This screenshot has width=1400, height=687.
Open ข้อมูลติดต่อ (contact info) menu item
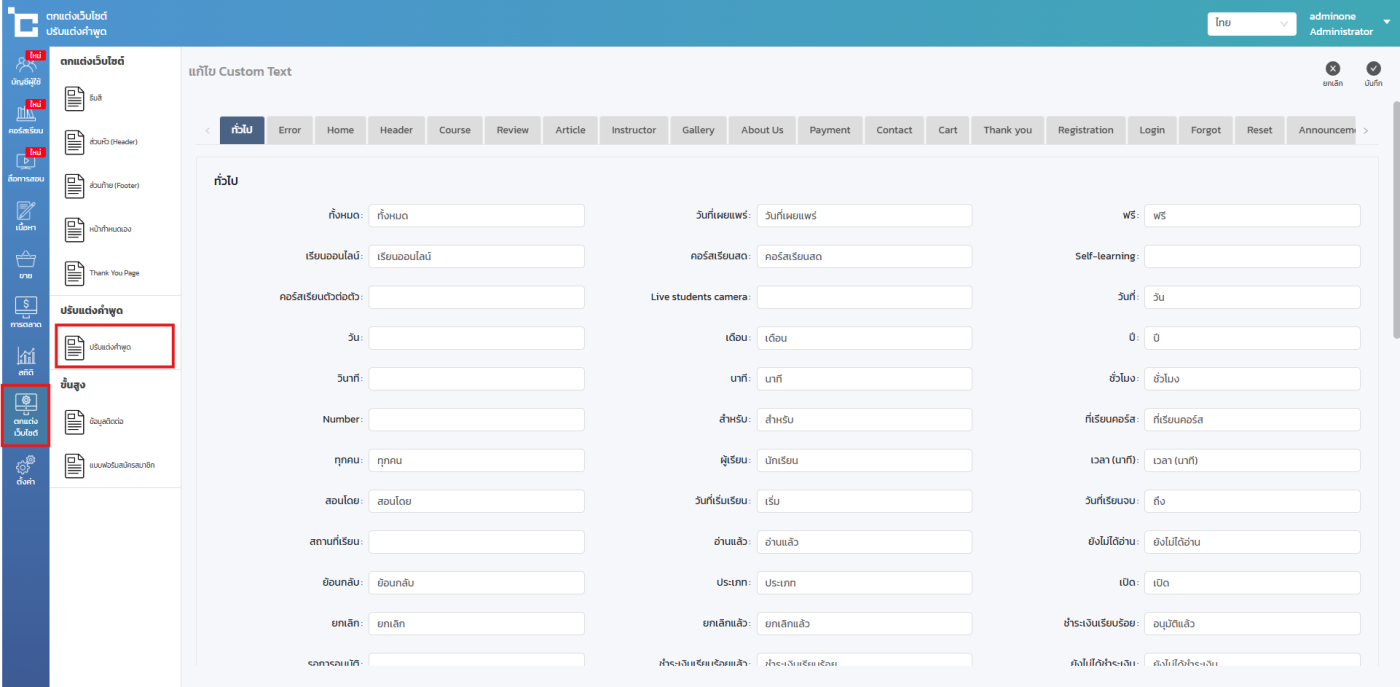coord(112,422)
